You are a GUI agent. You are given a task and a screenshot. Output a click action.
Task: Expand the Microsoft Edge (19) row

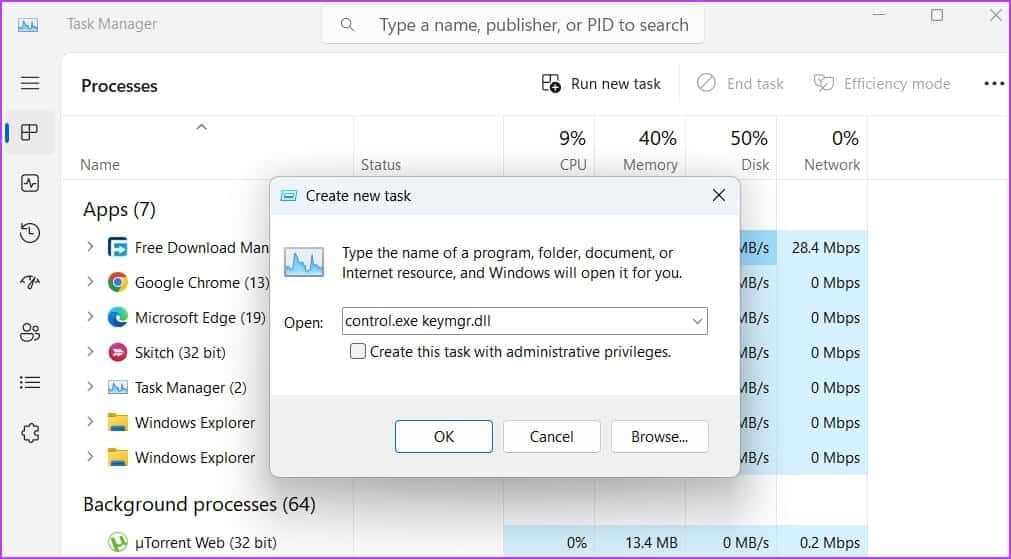tap(90, 317)
